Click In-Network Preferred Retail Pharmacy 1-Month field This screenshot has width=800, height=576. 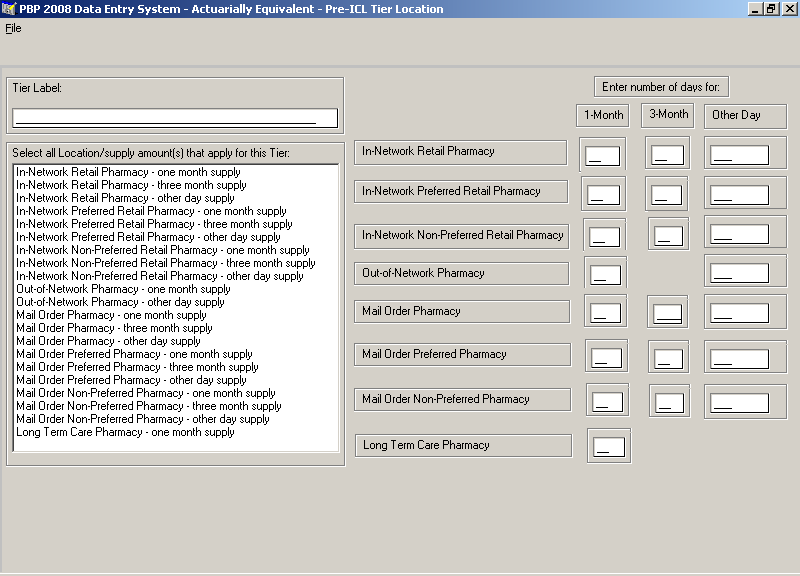click(604, 195)
